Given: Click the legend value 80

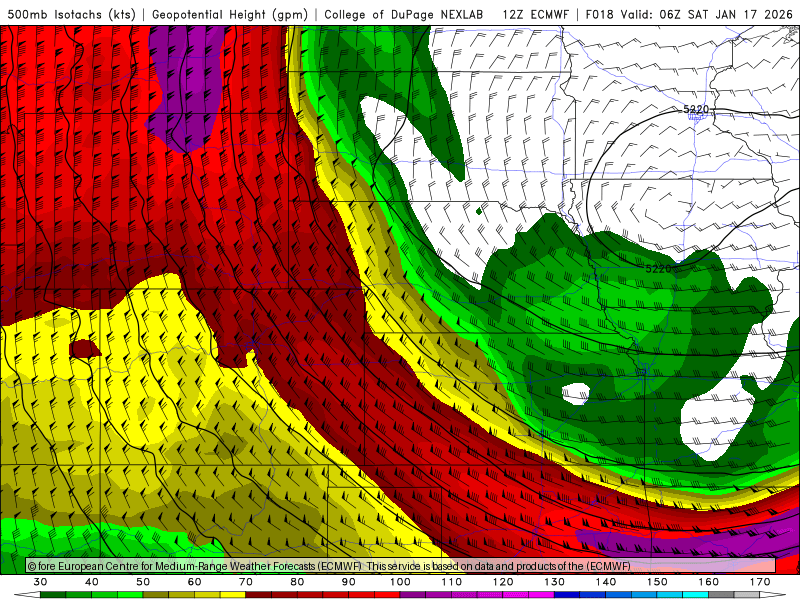Looking at the screenshot, I should 297,582.
